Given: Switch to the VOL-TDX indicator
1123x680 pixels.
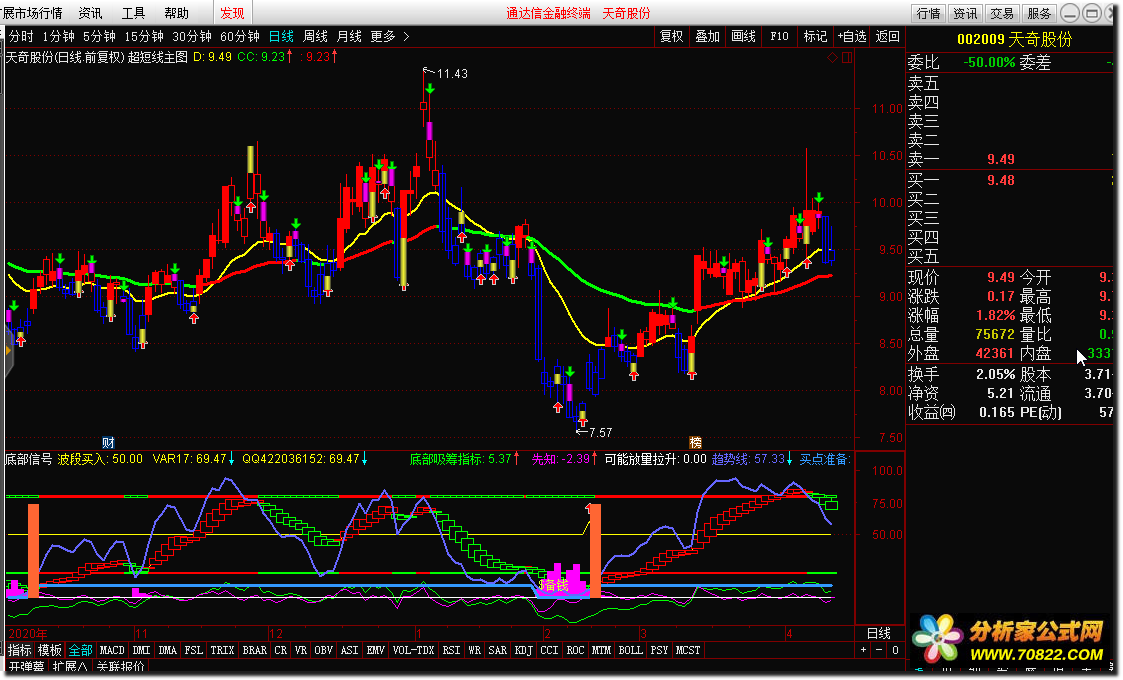Looking at the screenshot, I should (413, 650).
